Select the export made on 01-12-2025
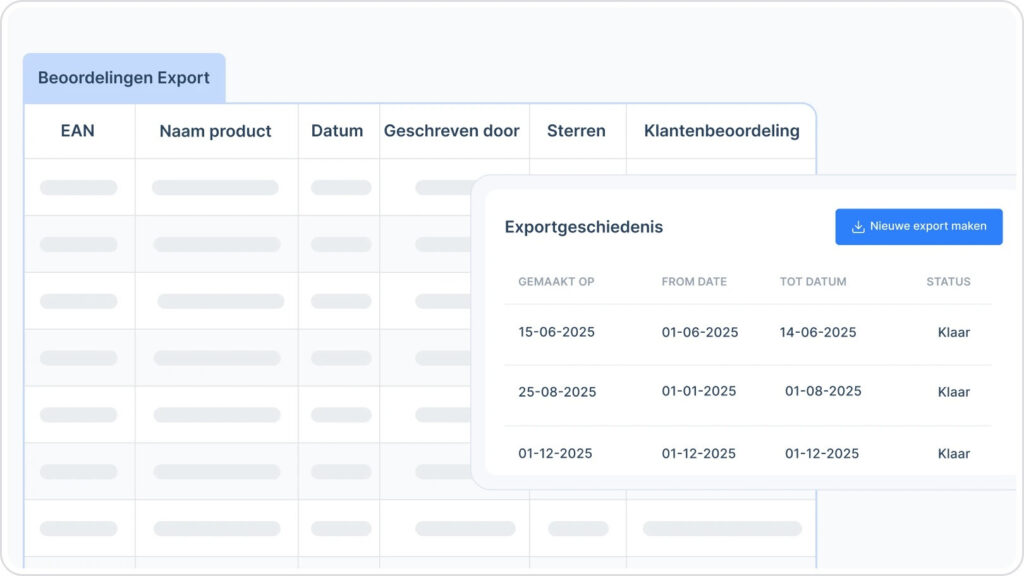The image size is (1024, 576). pos(555,453)
